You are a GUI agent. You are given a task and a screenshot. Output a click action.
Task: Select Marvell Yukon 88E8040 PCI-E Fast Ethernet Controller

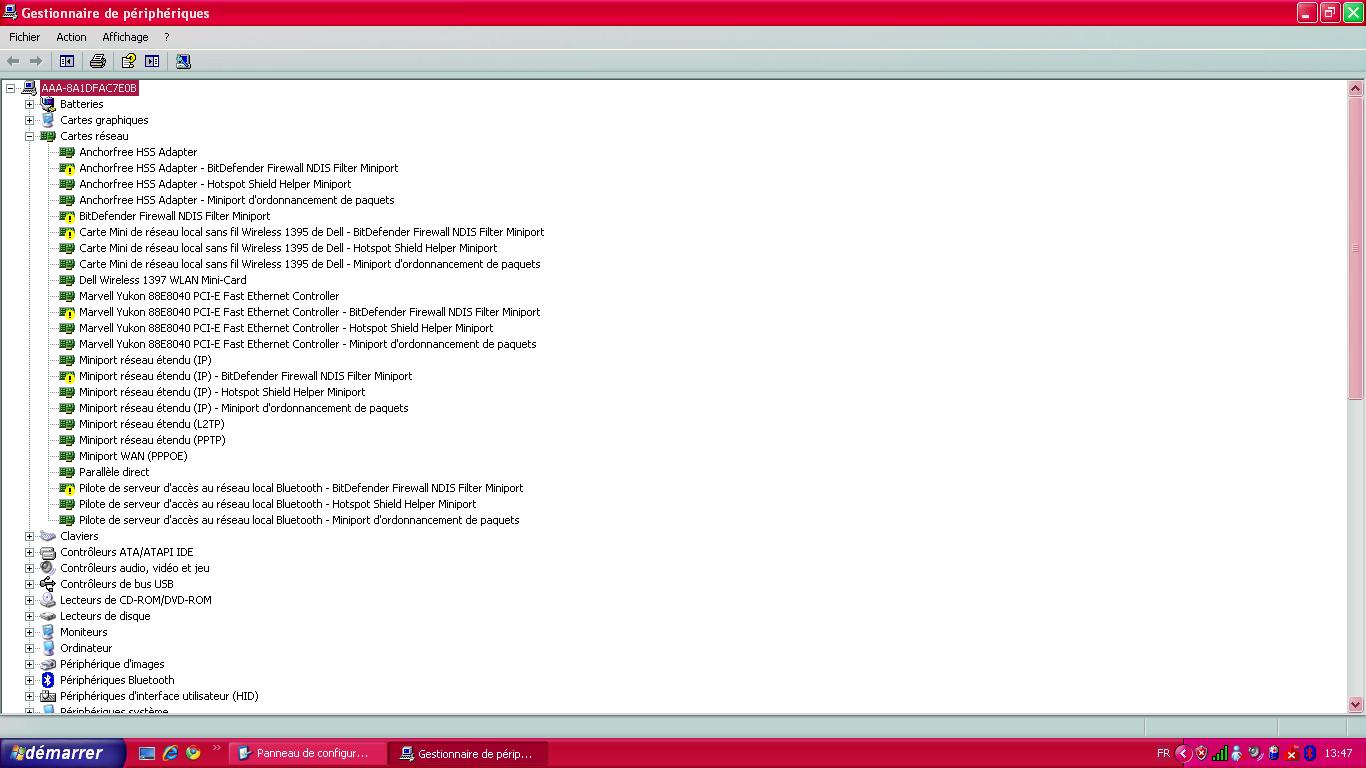click(209, 296)
